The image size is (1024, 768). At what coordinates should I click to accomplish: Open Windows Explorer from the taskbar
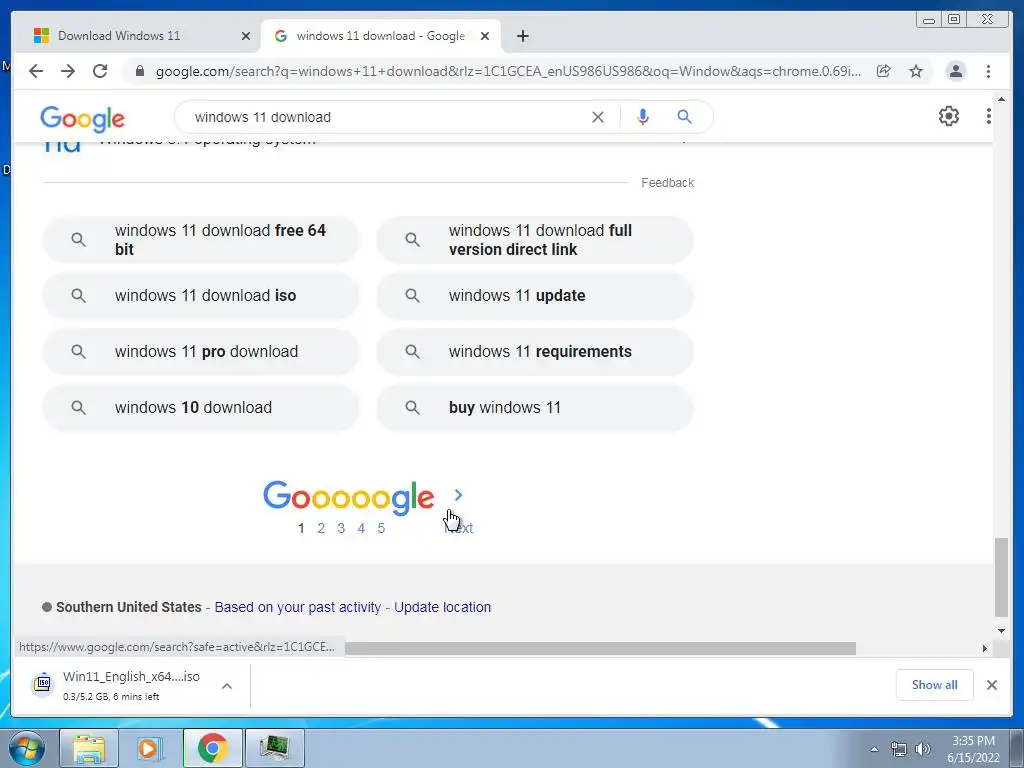coord(89,748)
